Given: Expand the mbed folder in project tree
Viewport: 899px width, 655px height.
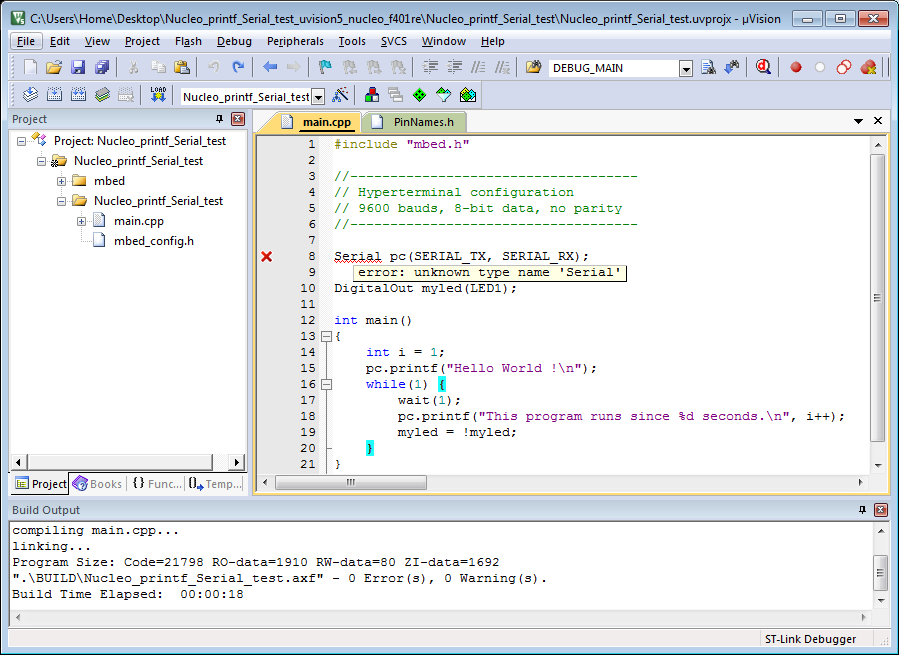Looking at the screenshot, I should point(62,181).
